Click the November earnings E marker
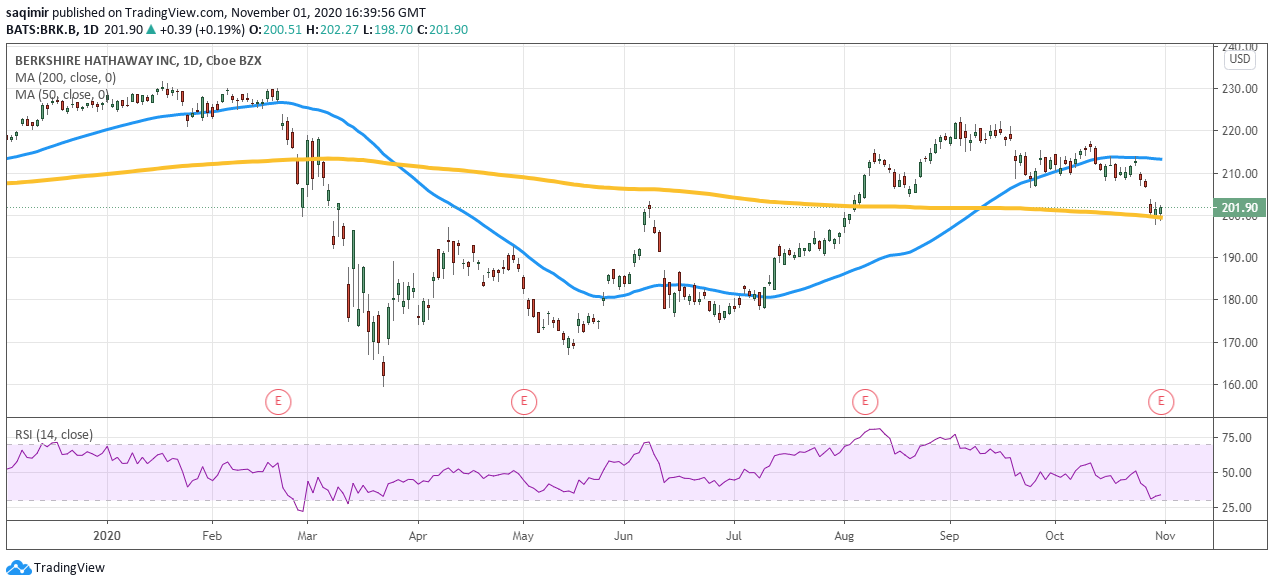1274x586 pixels. pos(1160,401)
